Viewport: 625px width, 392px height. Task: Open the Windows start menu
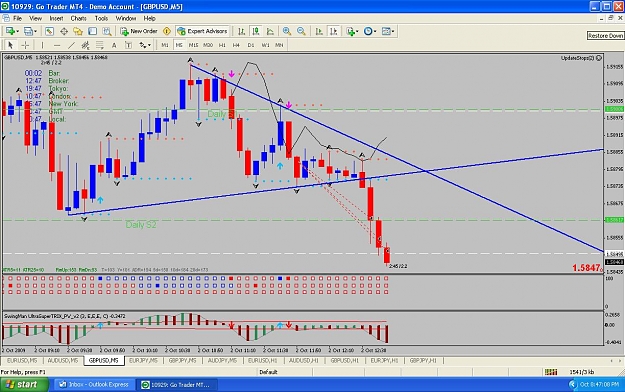(x=24, y=384)
